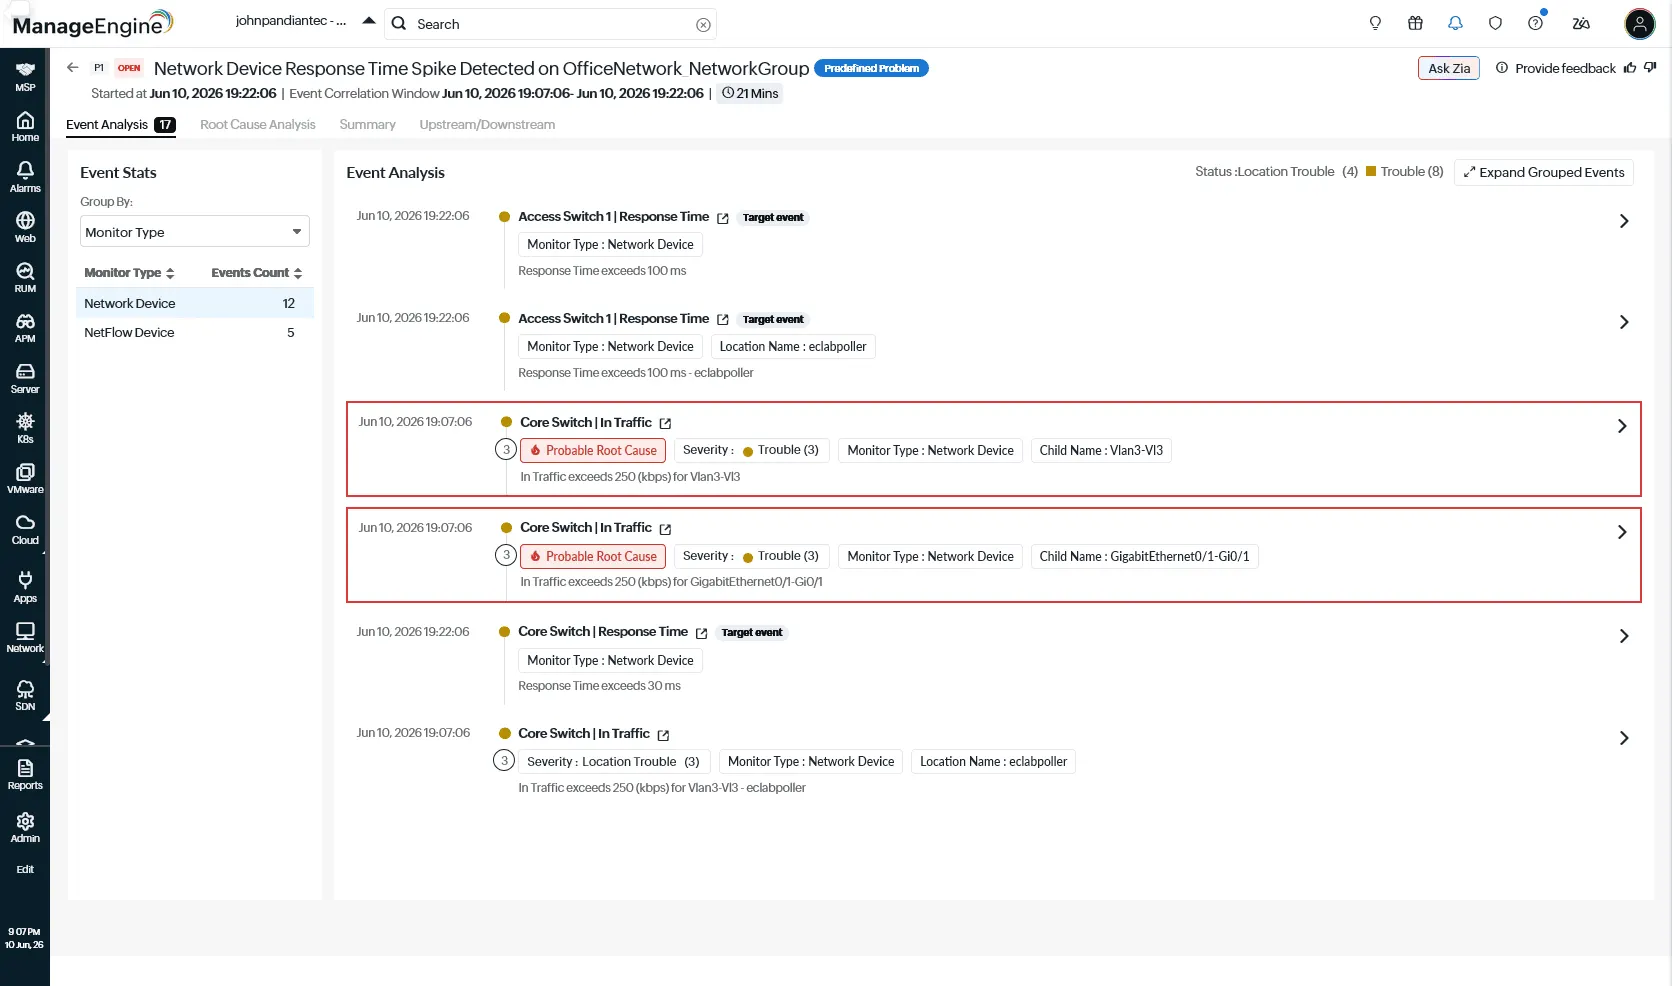This screenshot has width=1672, height=986.
Task: Switch to Root Cause Analysis tab
Action: coord(258,125)
